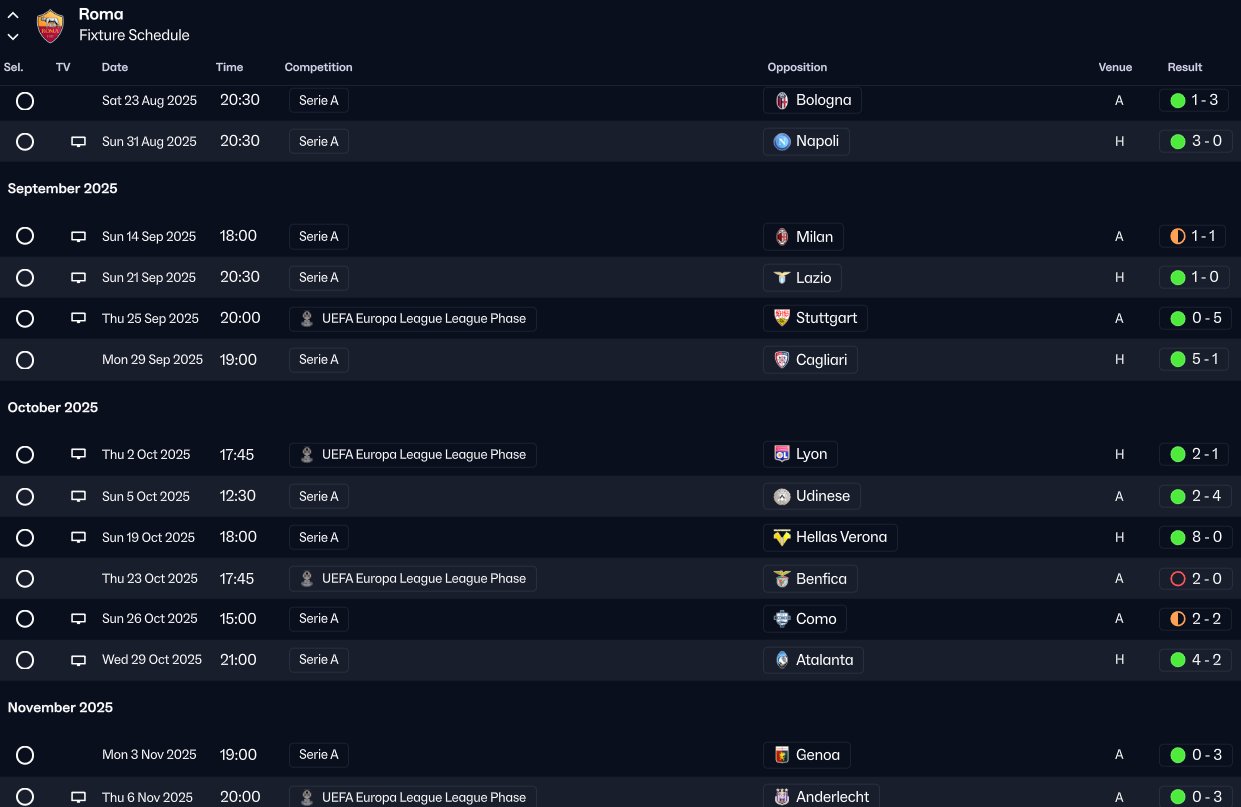Select the Benfica fixture row circle
1241x807 pixels.
(25, 579)
